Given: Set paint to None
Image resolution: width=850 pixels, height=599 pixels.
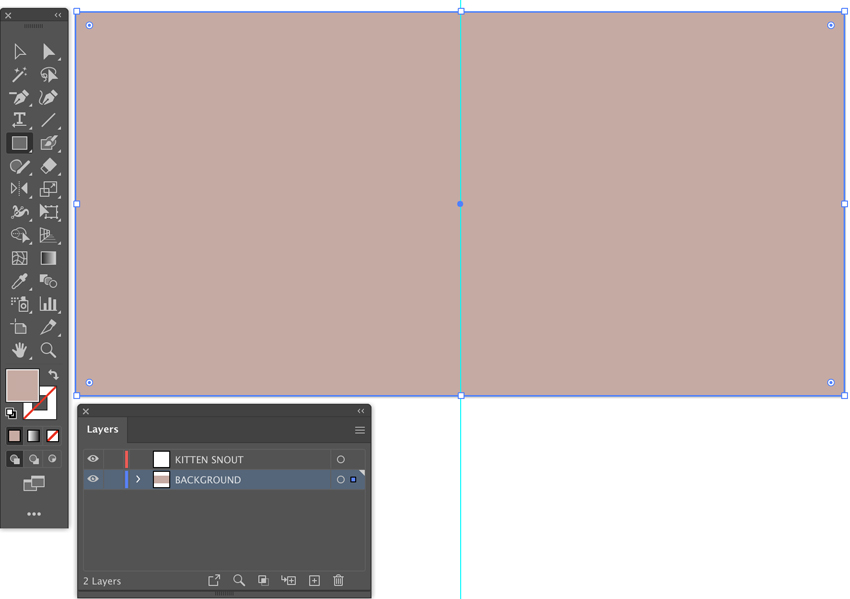Looking at the screenshot, I should click(x=53, y=436).
